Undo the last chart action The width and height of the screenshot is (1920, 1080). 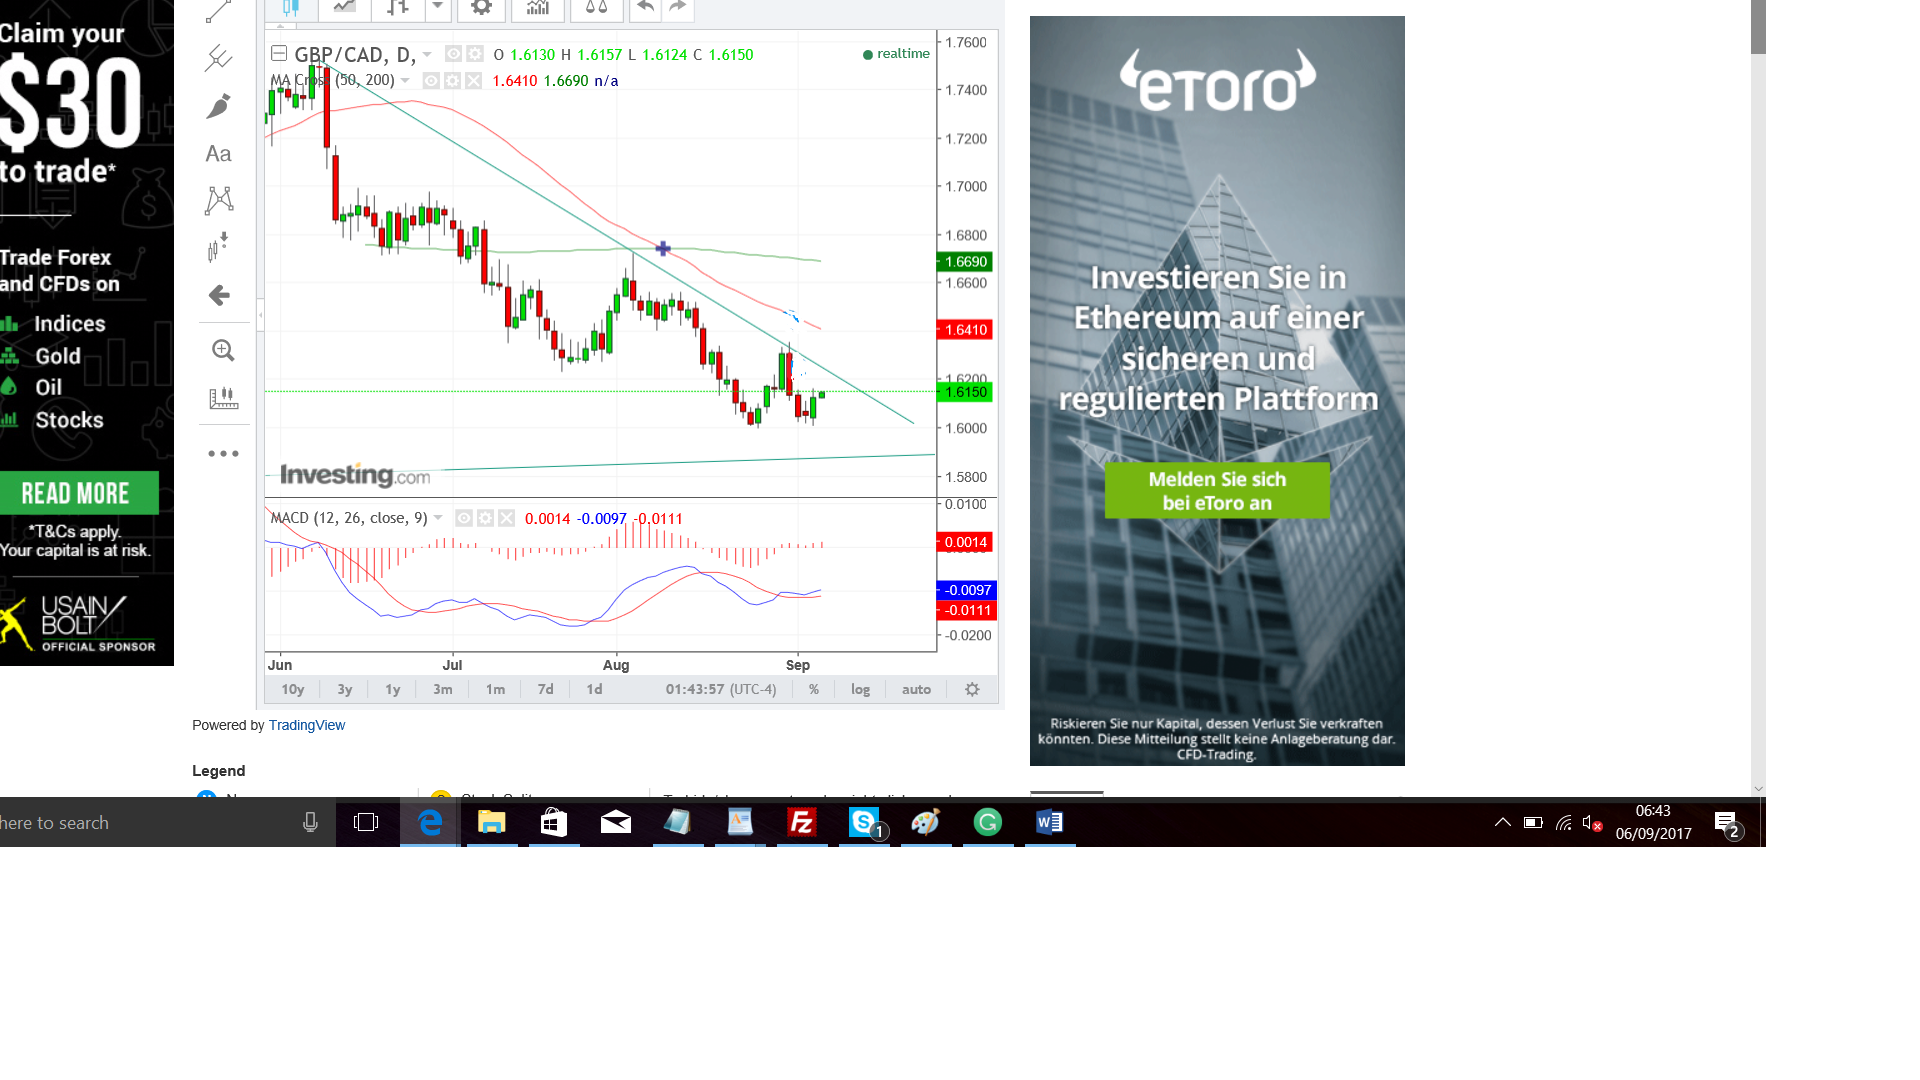[645, 8]
